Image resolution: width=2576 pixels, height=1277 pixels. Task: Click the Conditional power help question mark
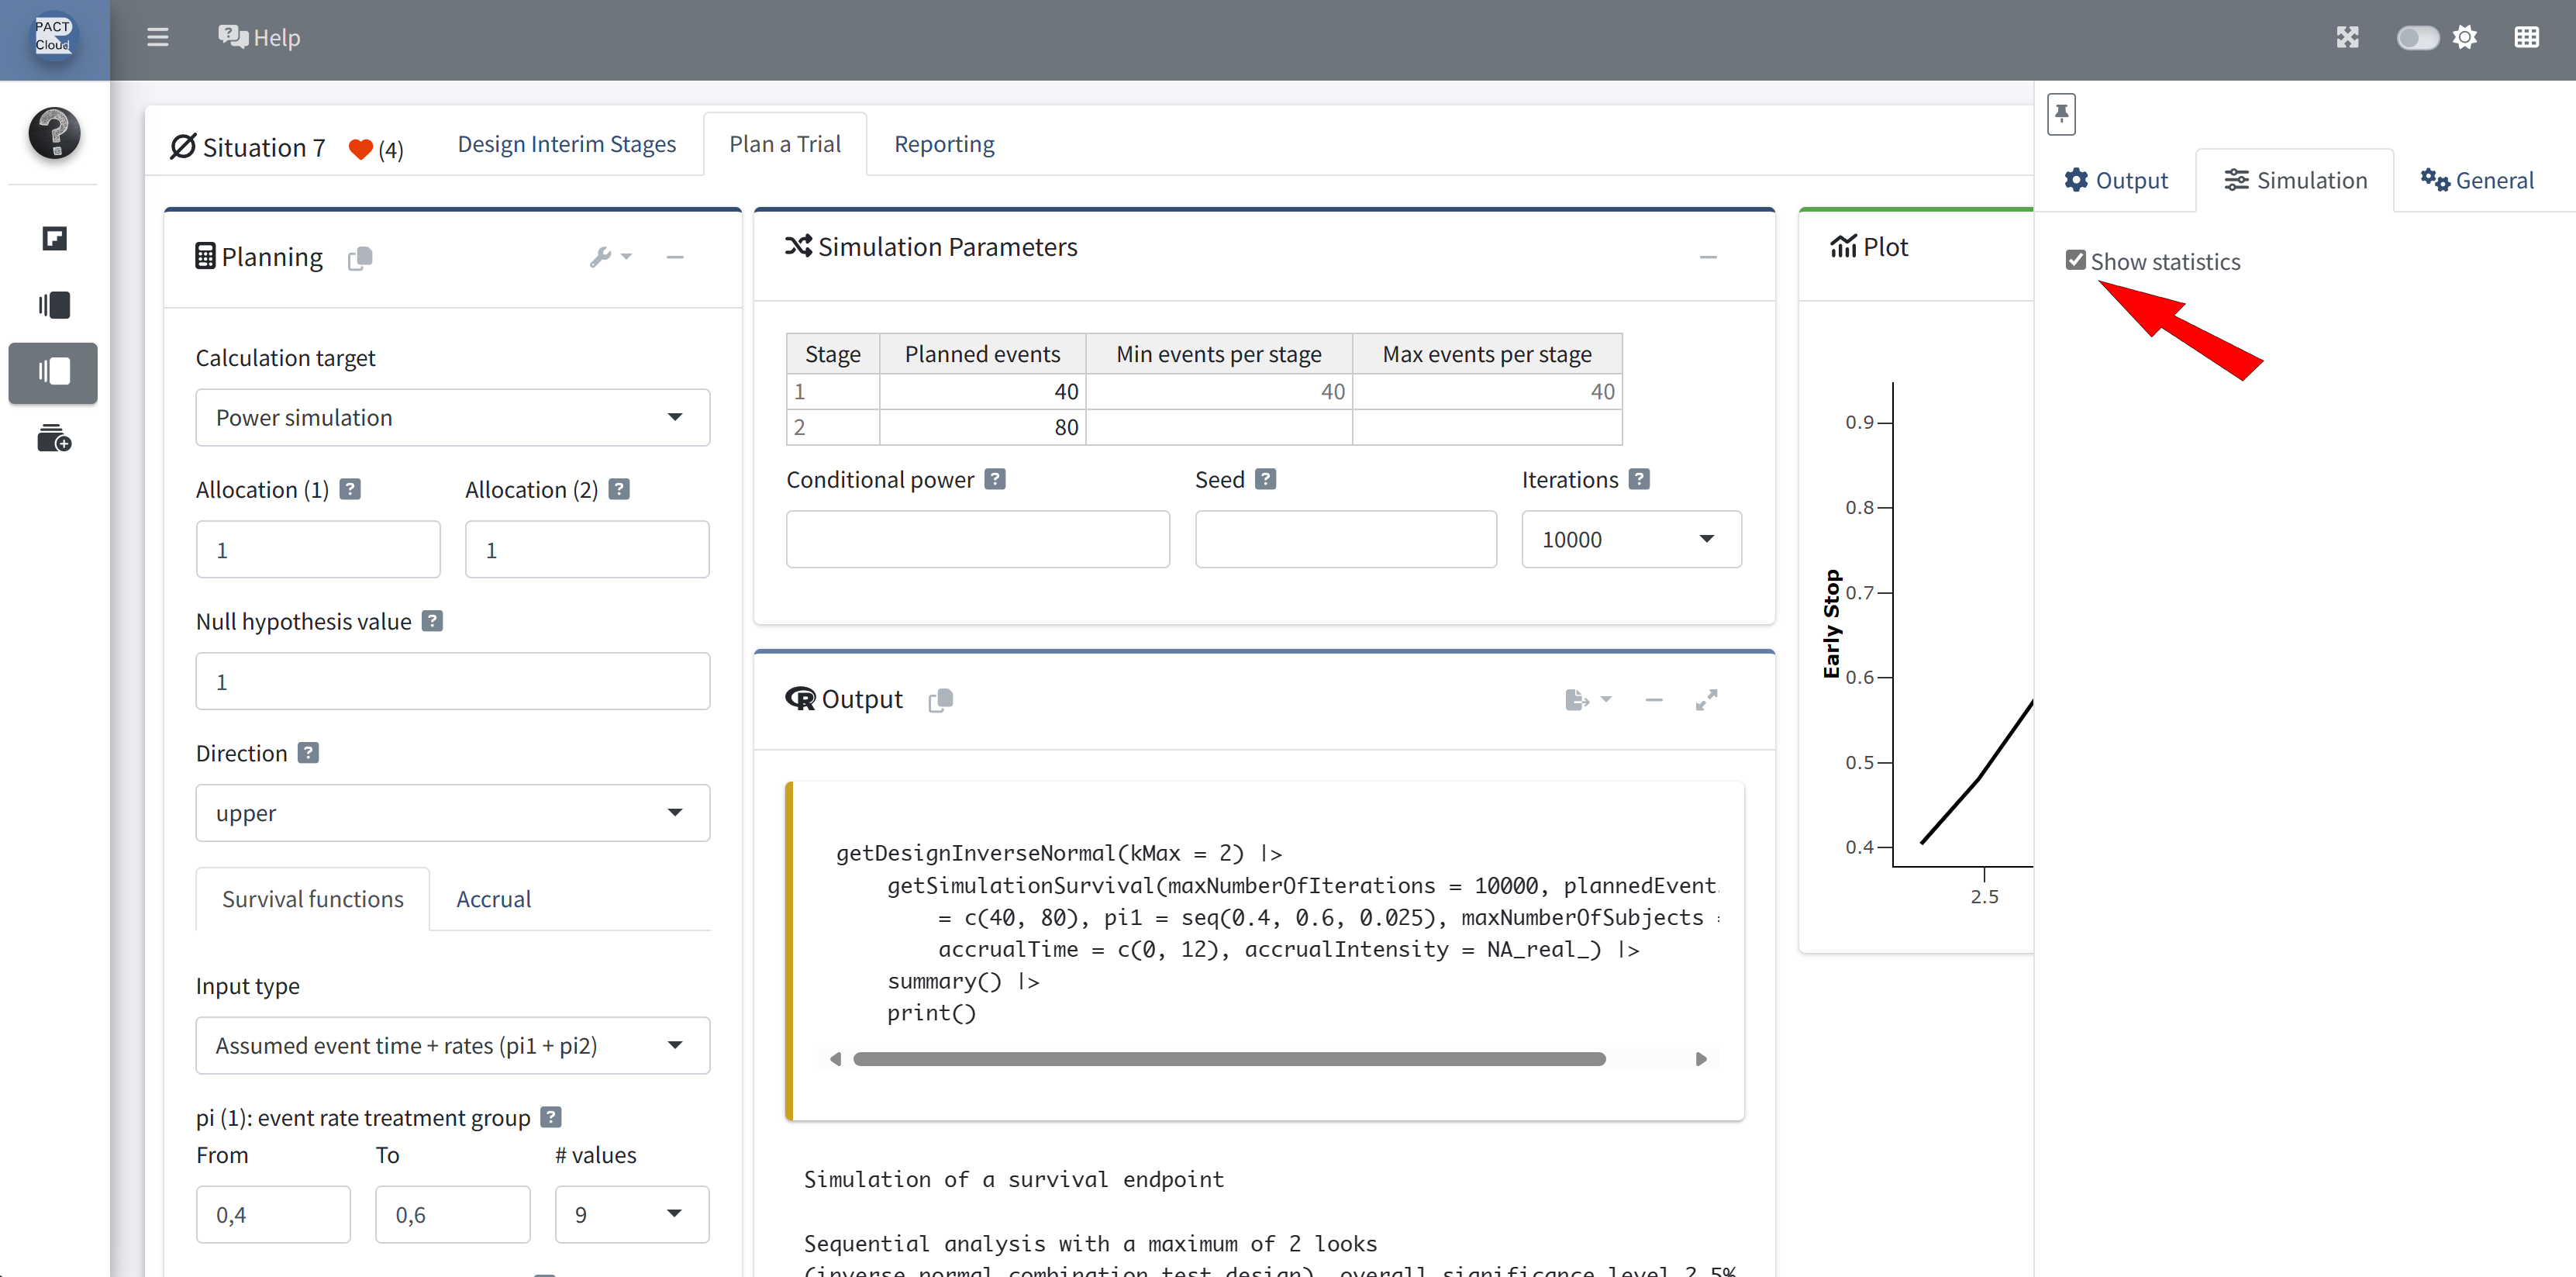(994, 479)
